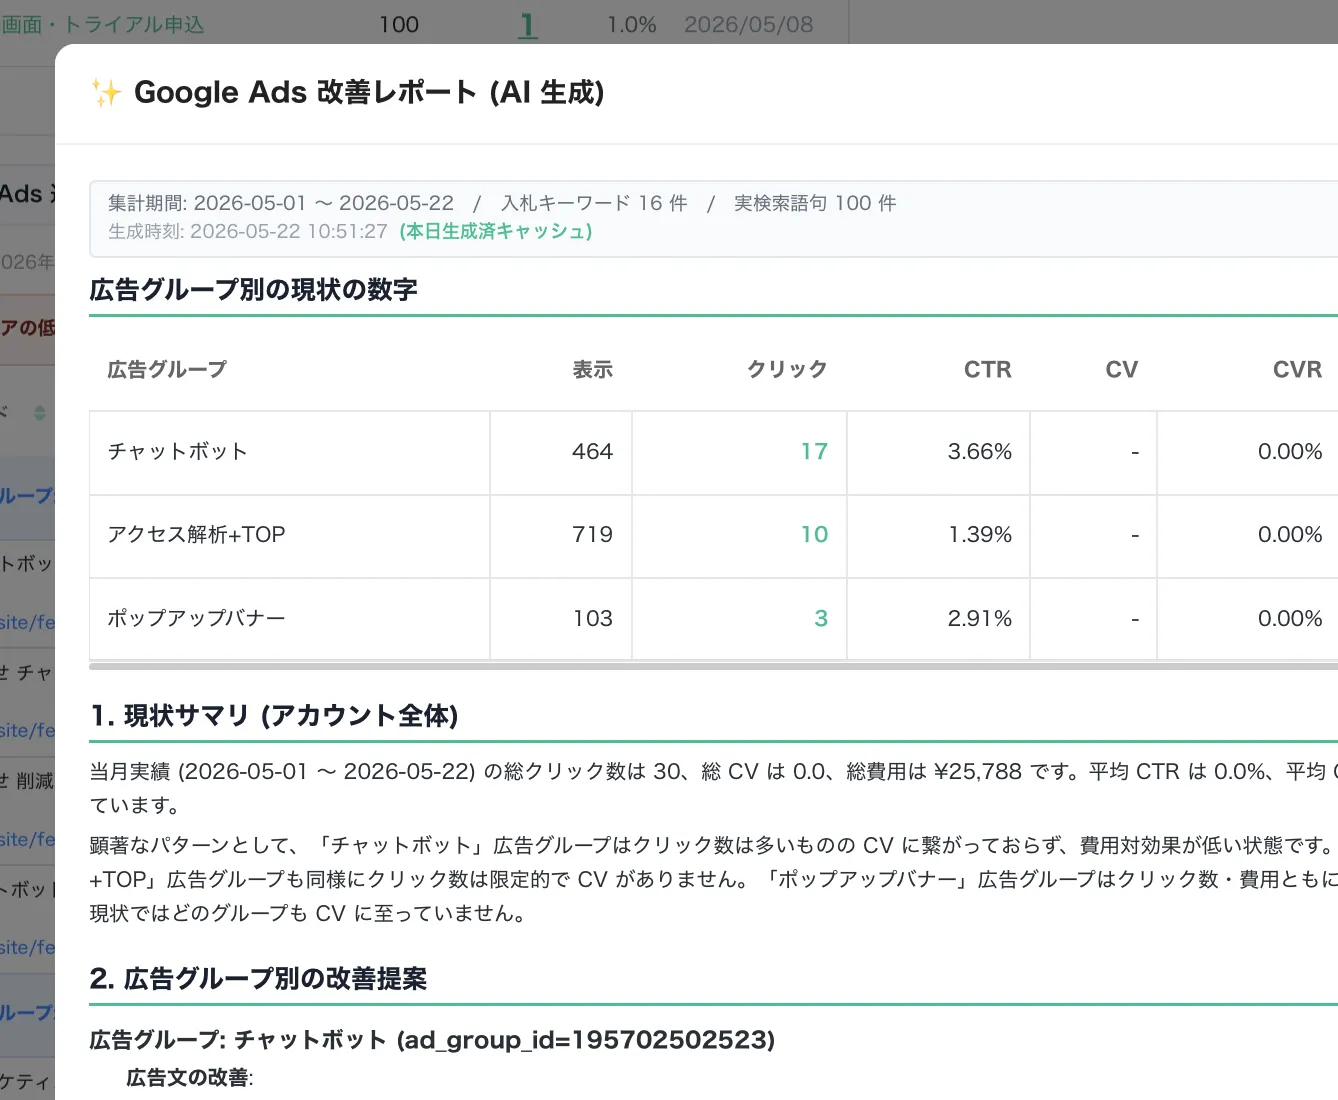
Task: Select the アクセス解析+TOP row name cell
Action: pos(290,536)
